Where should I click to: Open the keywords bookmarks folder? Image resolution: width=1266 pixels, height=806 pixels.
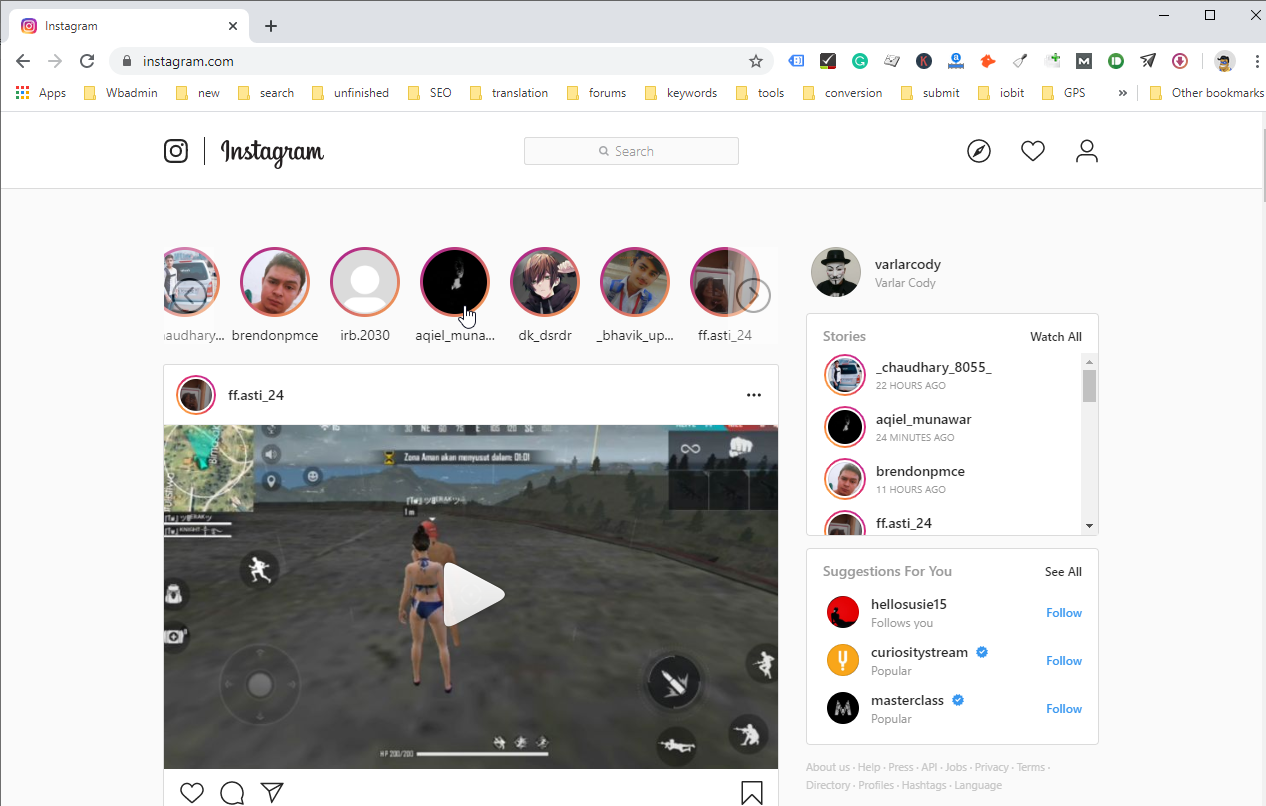[681, 93]
